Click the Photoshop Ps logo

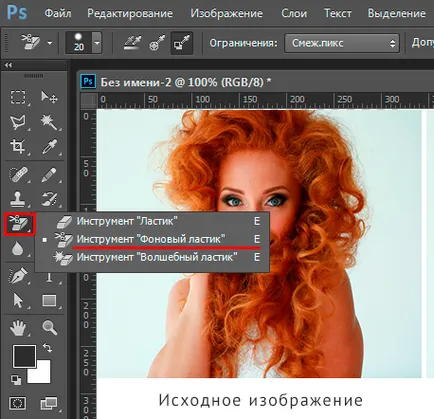click(x=17, y=13)
